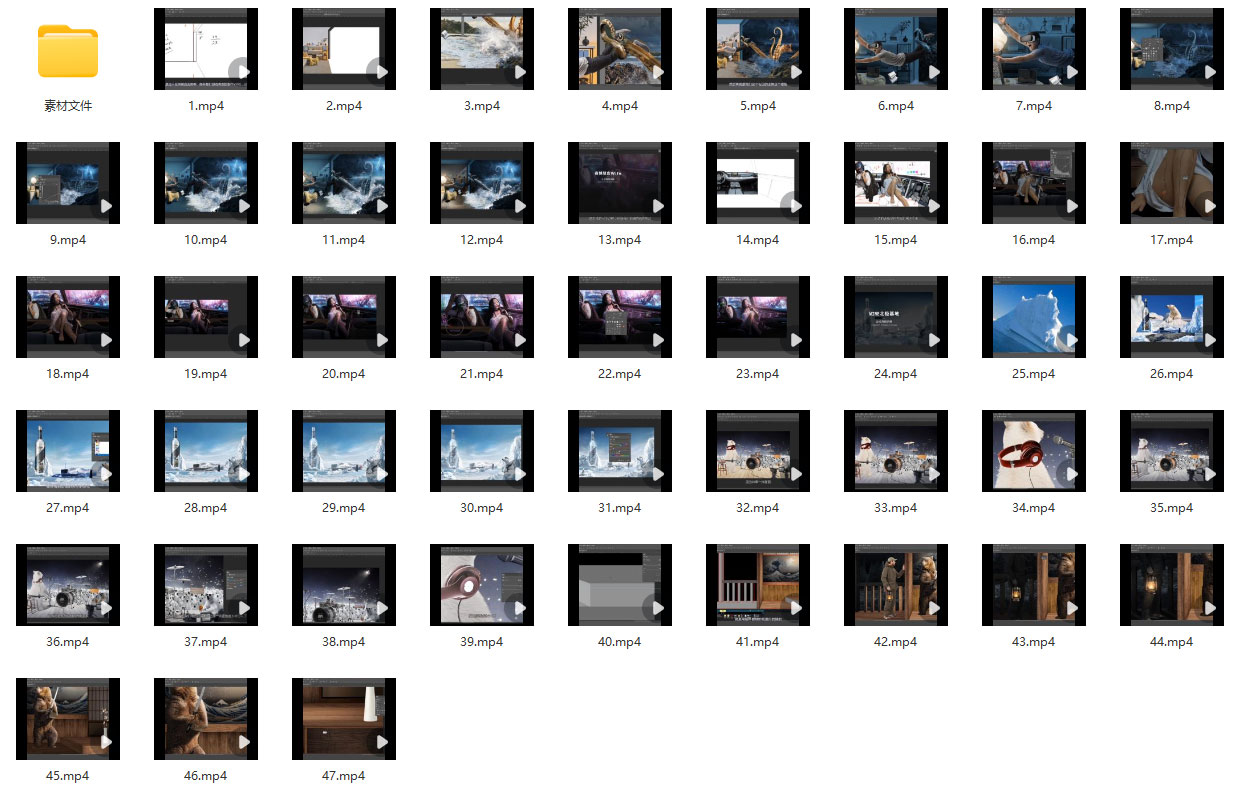Image resolution: width=1238 pixels, height=798 pixels.
Task: Click the 10.mp4 file name label
Action: pos(206,240)
